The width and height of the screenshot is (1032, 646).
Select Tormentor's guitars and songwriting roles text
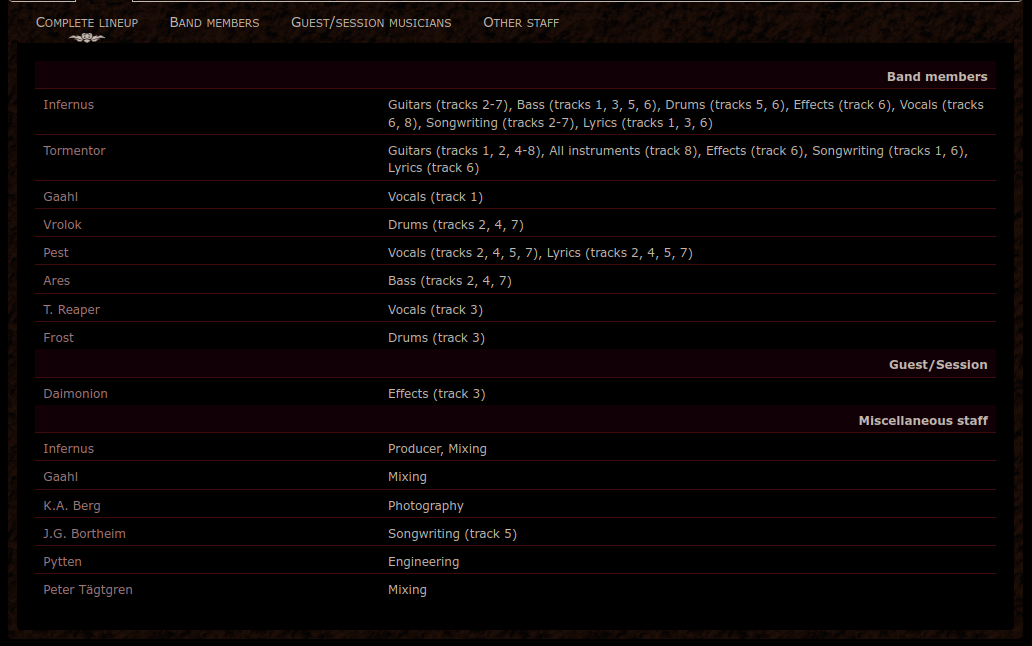pos(678,159)
